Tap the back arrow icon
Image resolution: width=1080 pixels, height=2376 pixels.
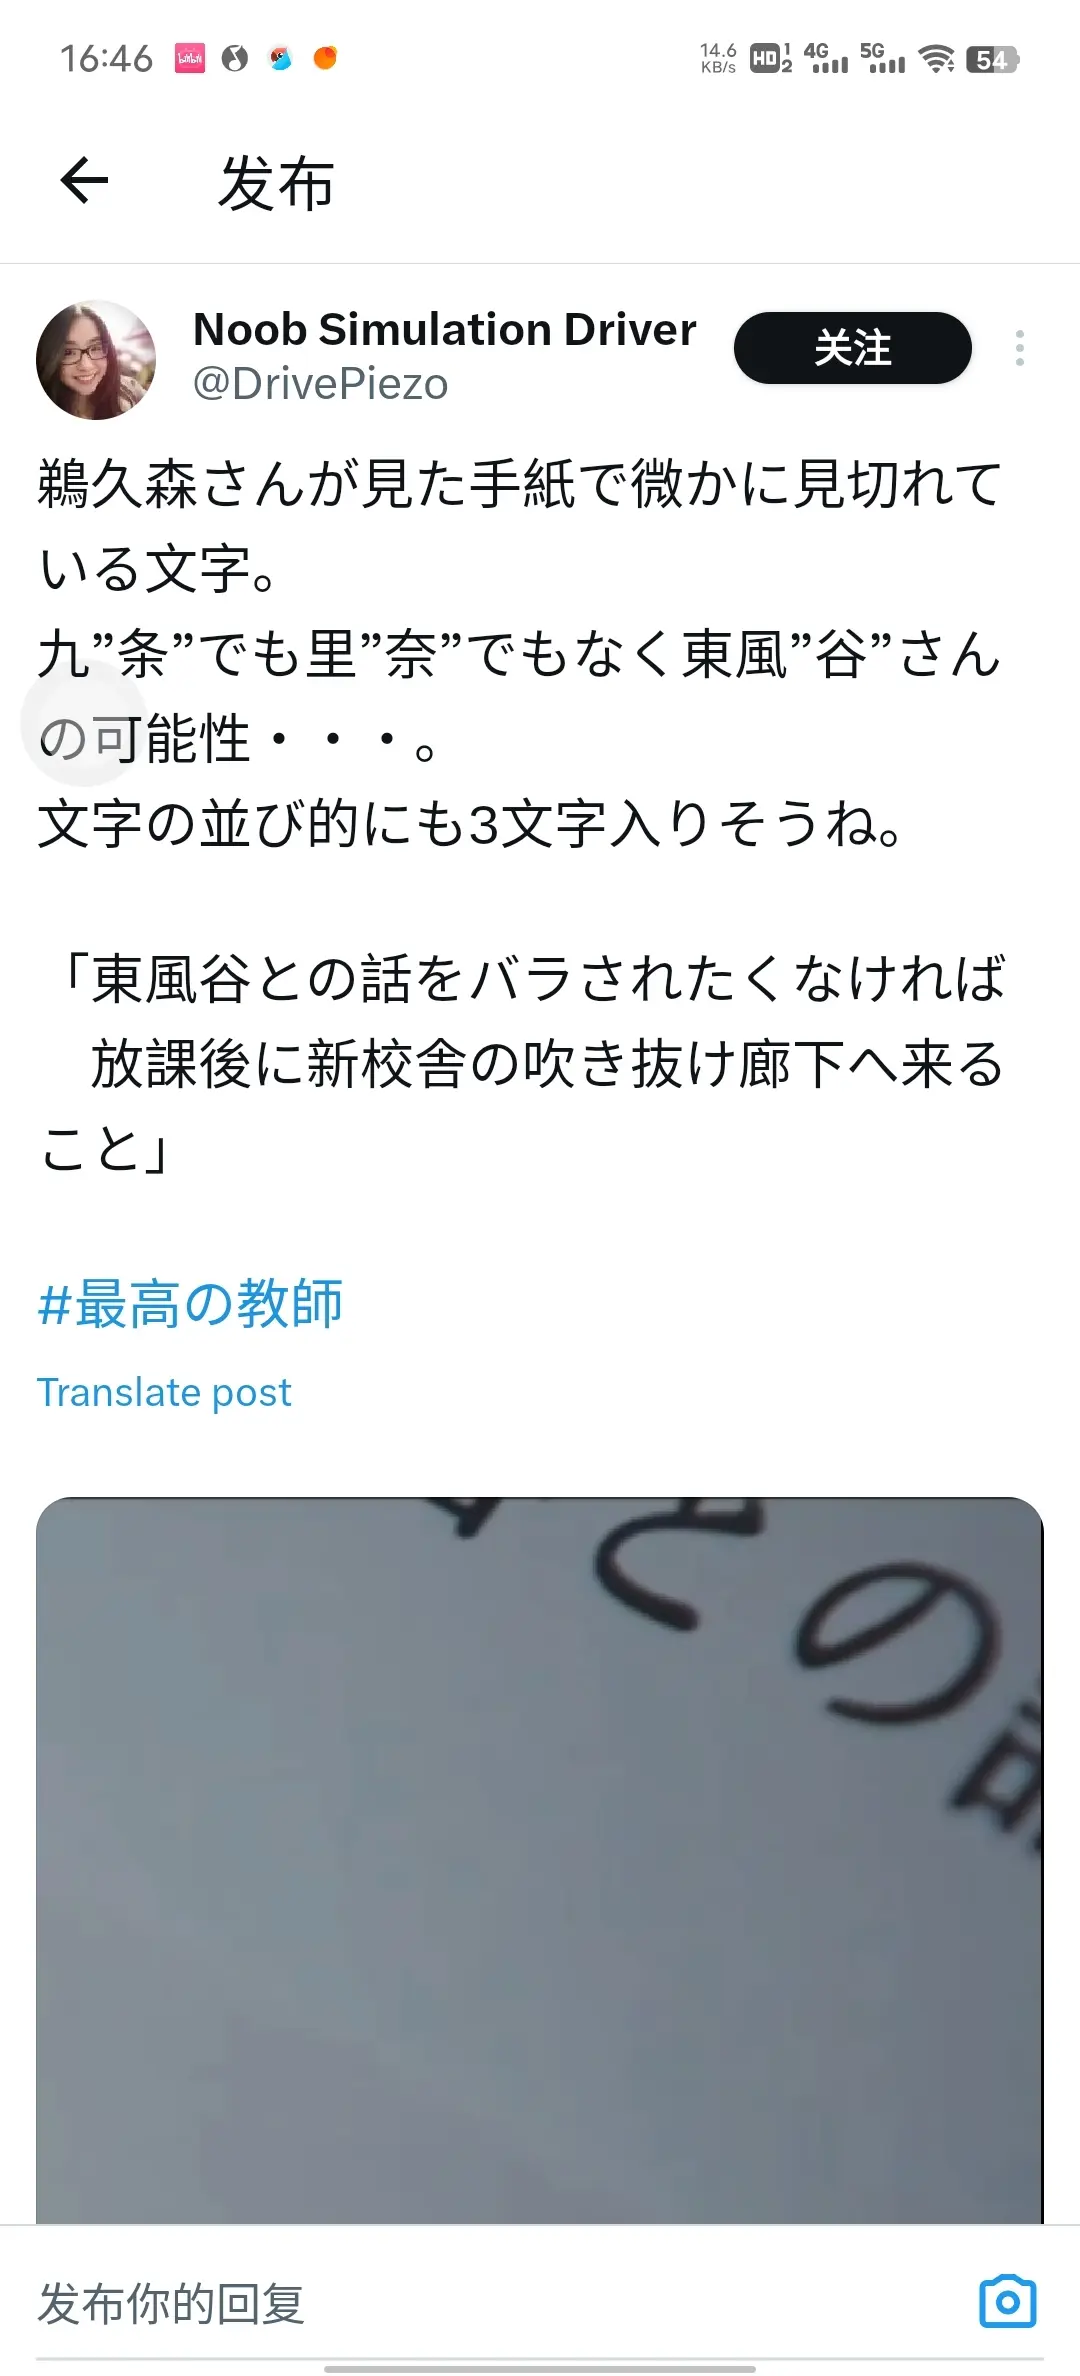pos(84,181)
